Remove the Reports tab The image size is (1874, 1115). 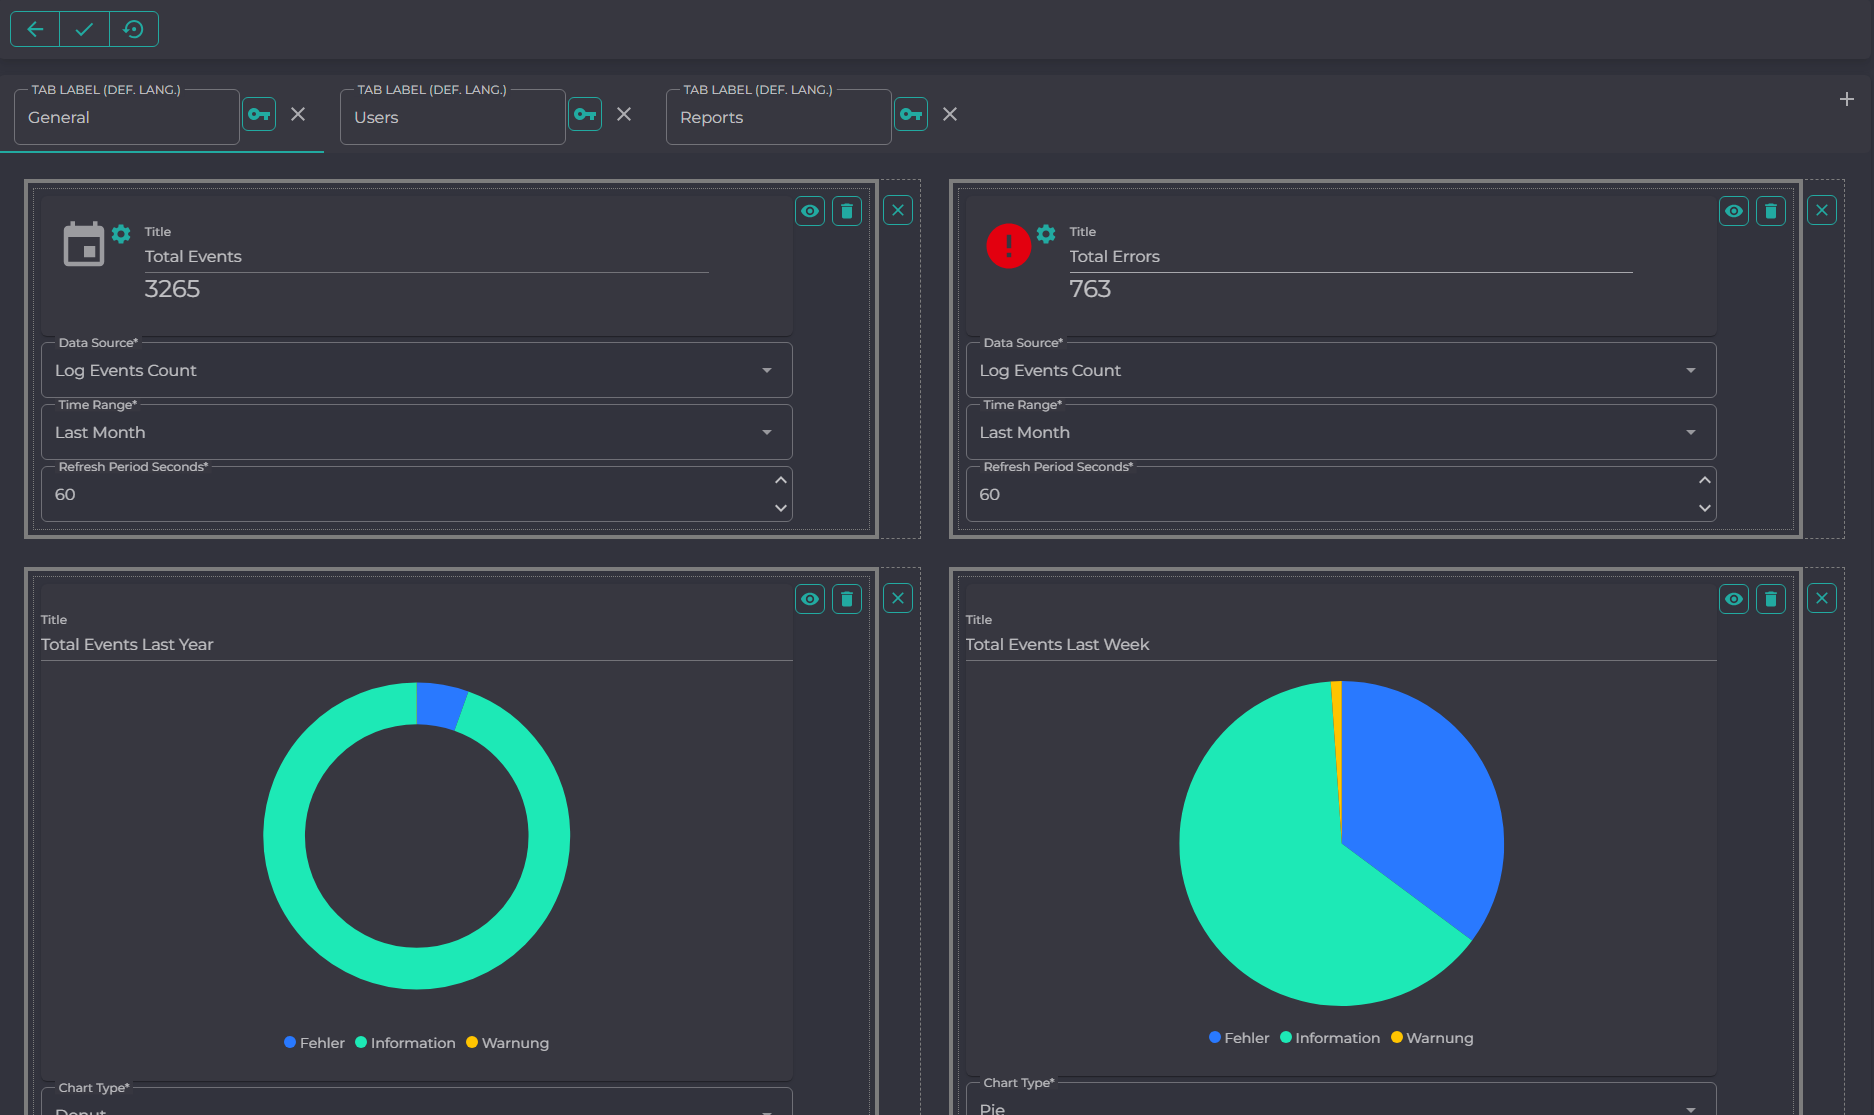(950, 114)
